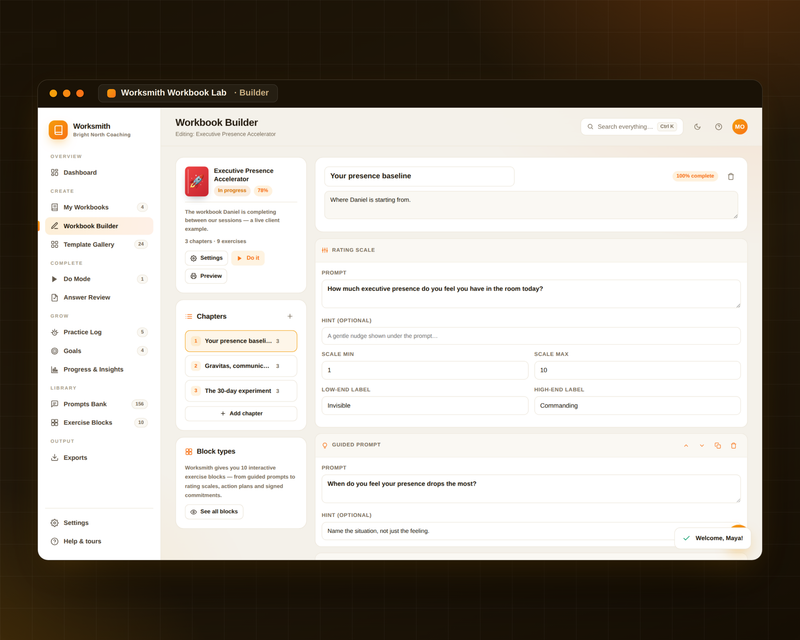The height and width of the screenshot is (640, 800).
Task: Delete the Your presence baseline chapter trash icon
Action: (x=731, y=177)
